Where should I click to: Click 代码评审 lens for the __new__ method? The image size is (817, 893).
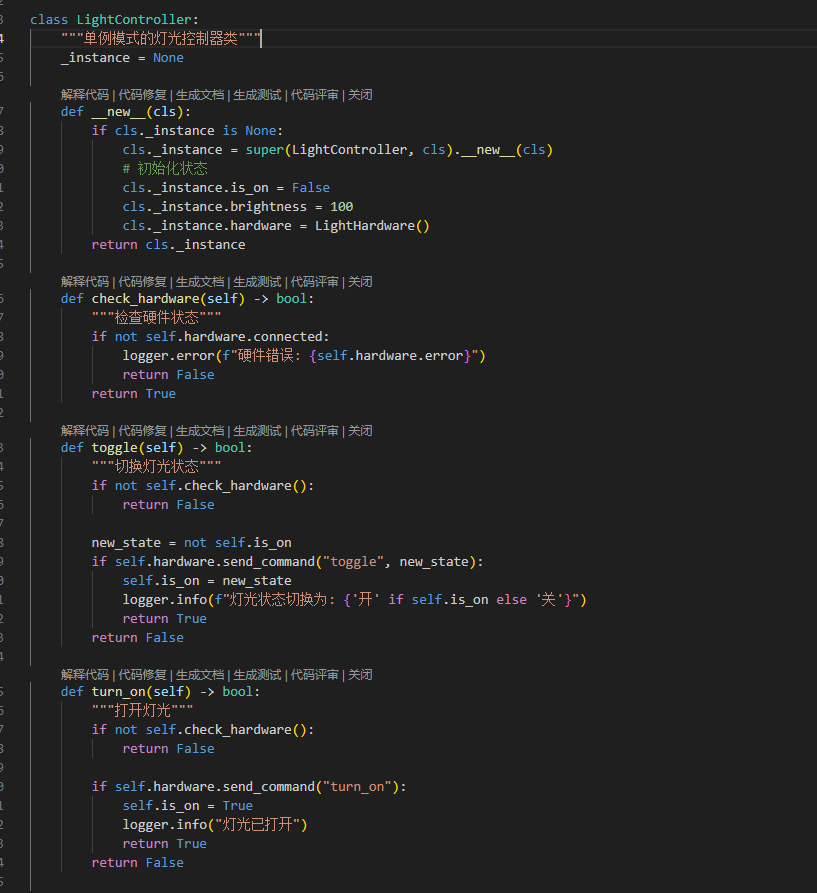315,95
